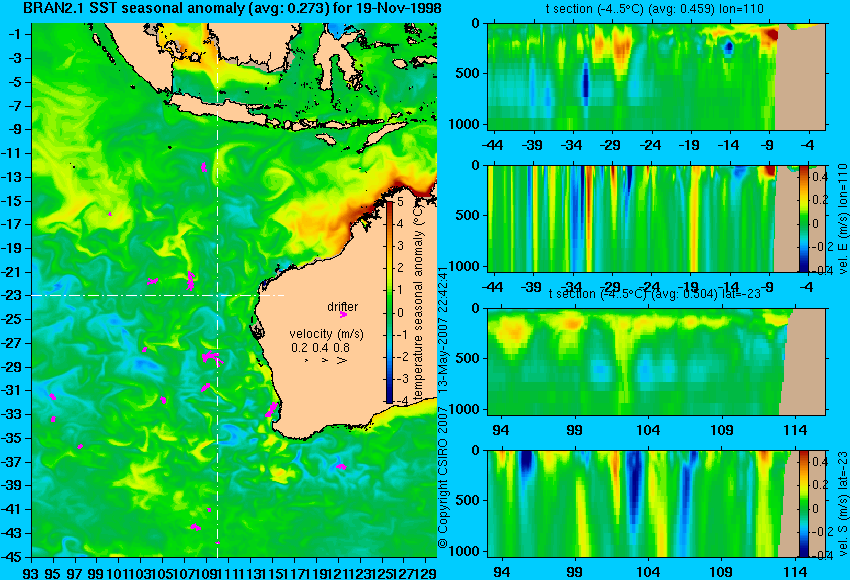Click the 'drifter' legend label

(343, 307)
